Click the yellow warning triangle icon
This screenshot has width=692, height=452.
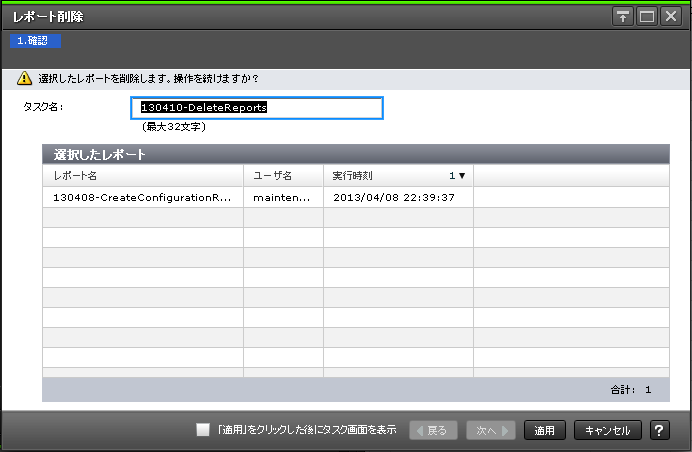click(24, 79)
